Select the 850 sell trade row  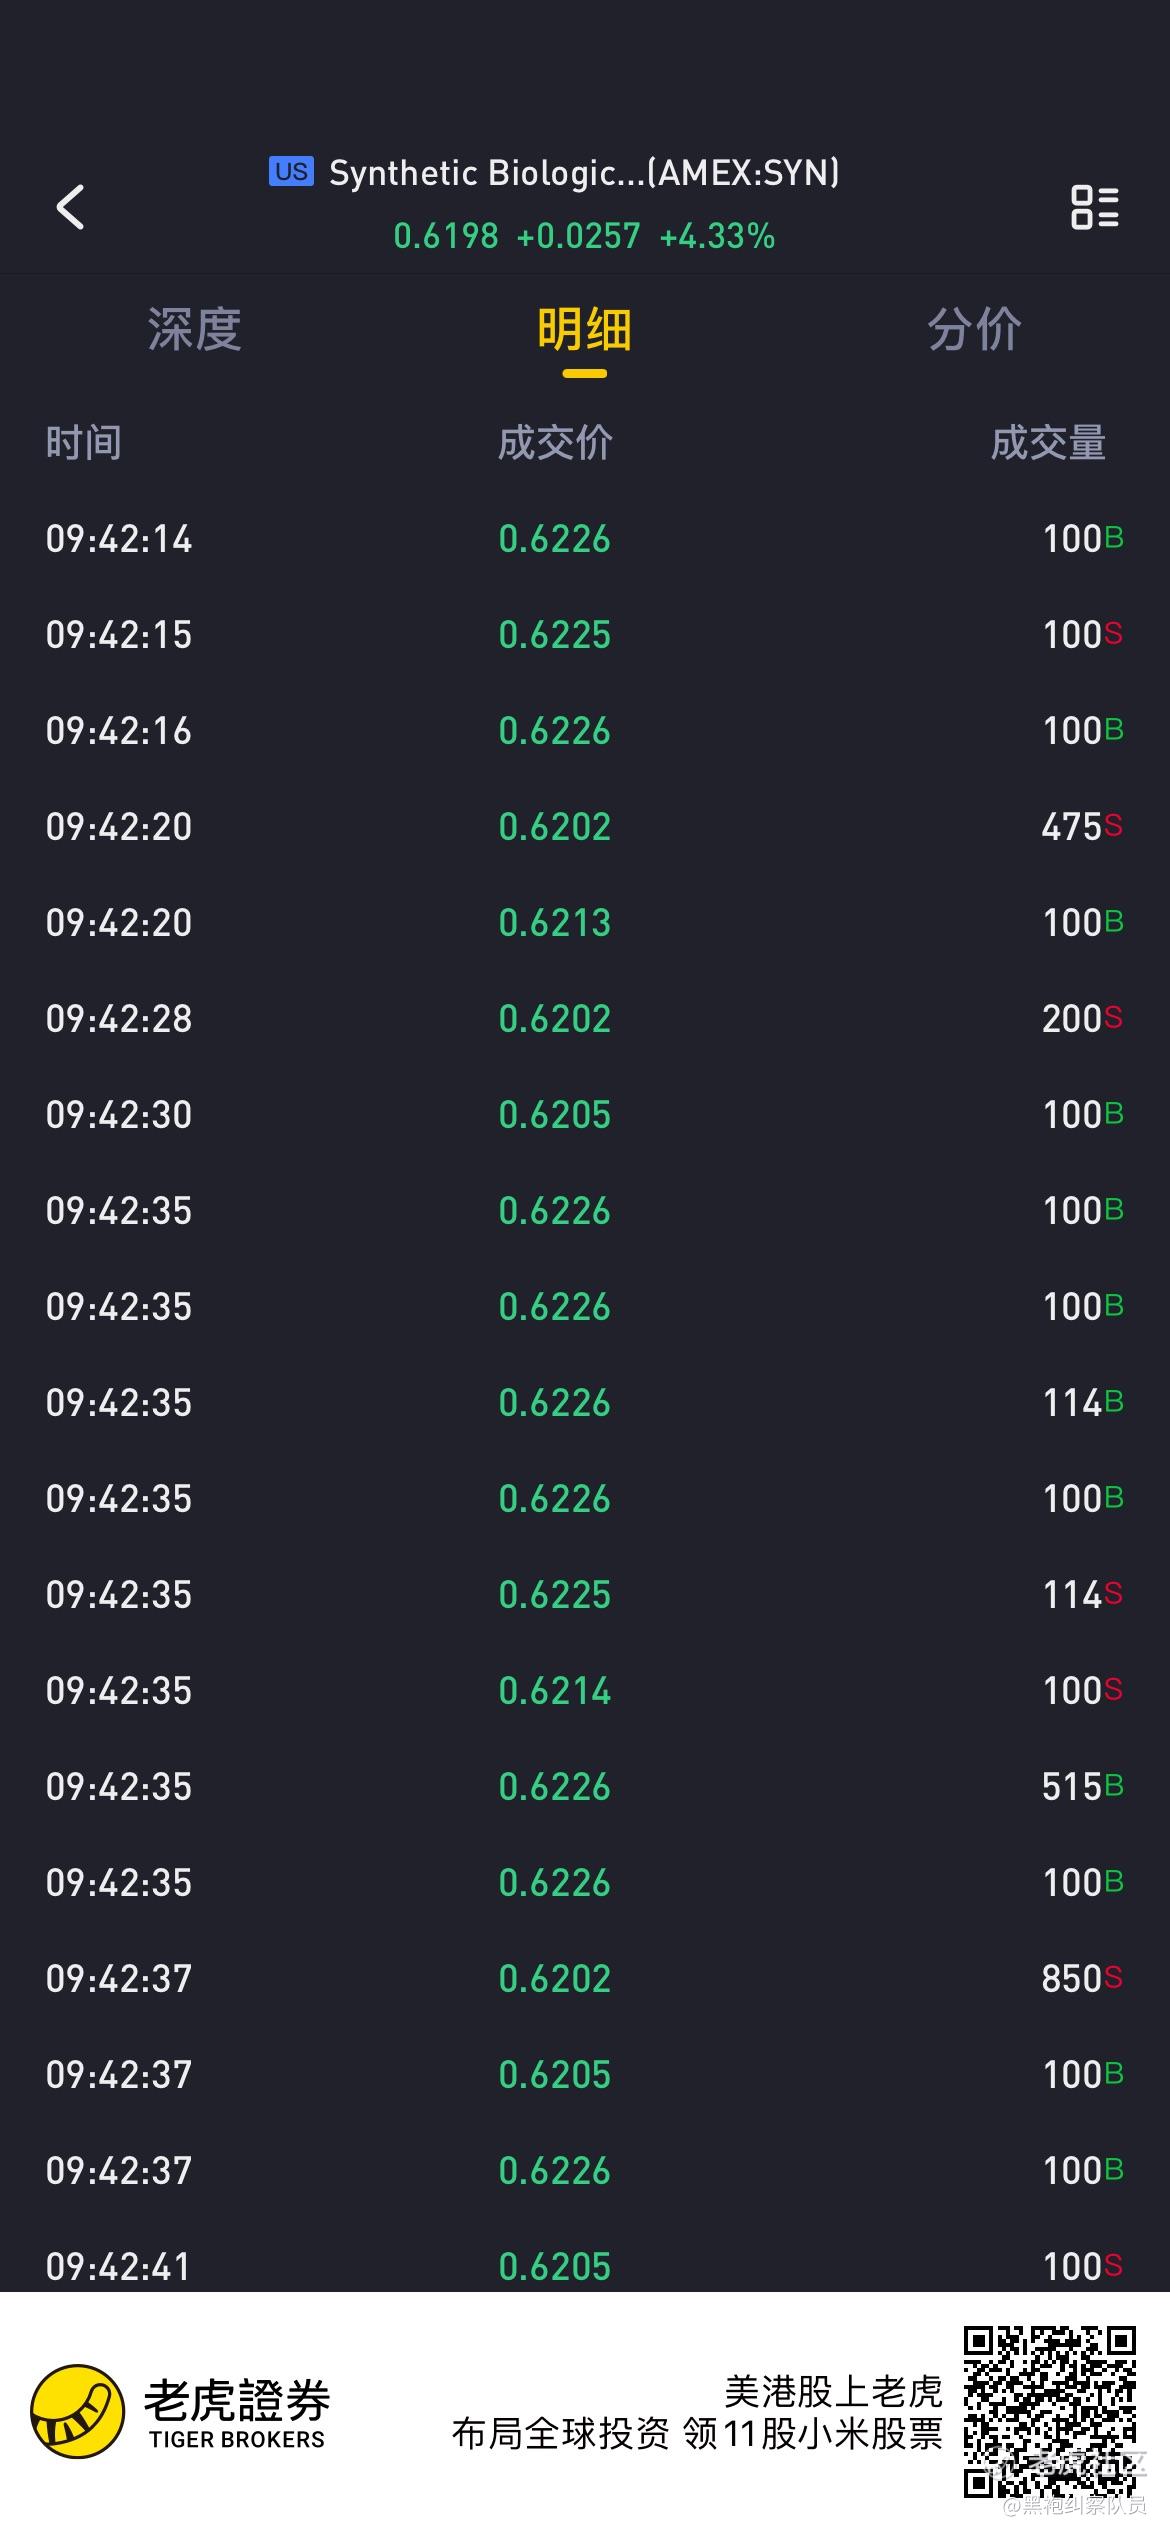585,1979
